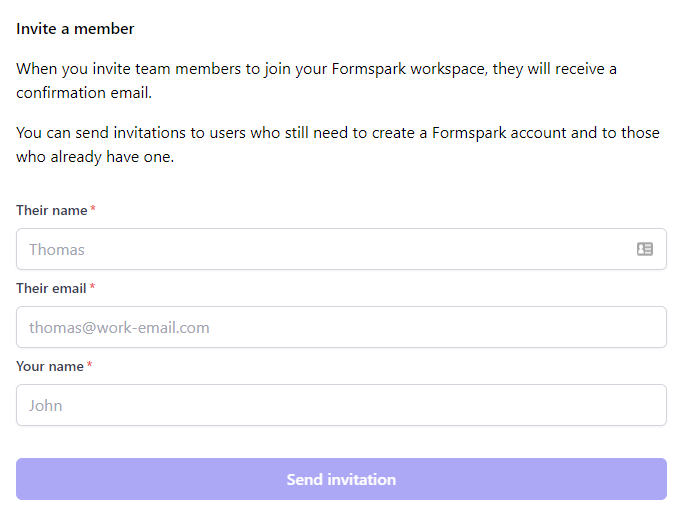Image resolution: width=700 pixels, height=531 pixels.
Task: Click the "Their email" field label
Action: [x=51, y=288]
